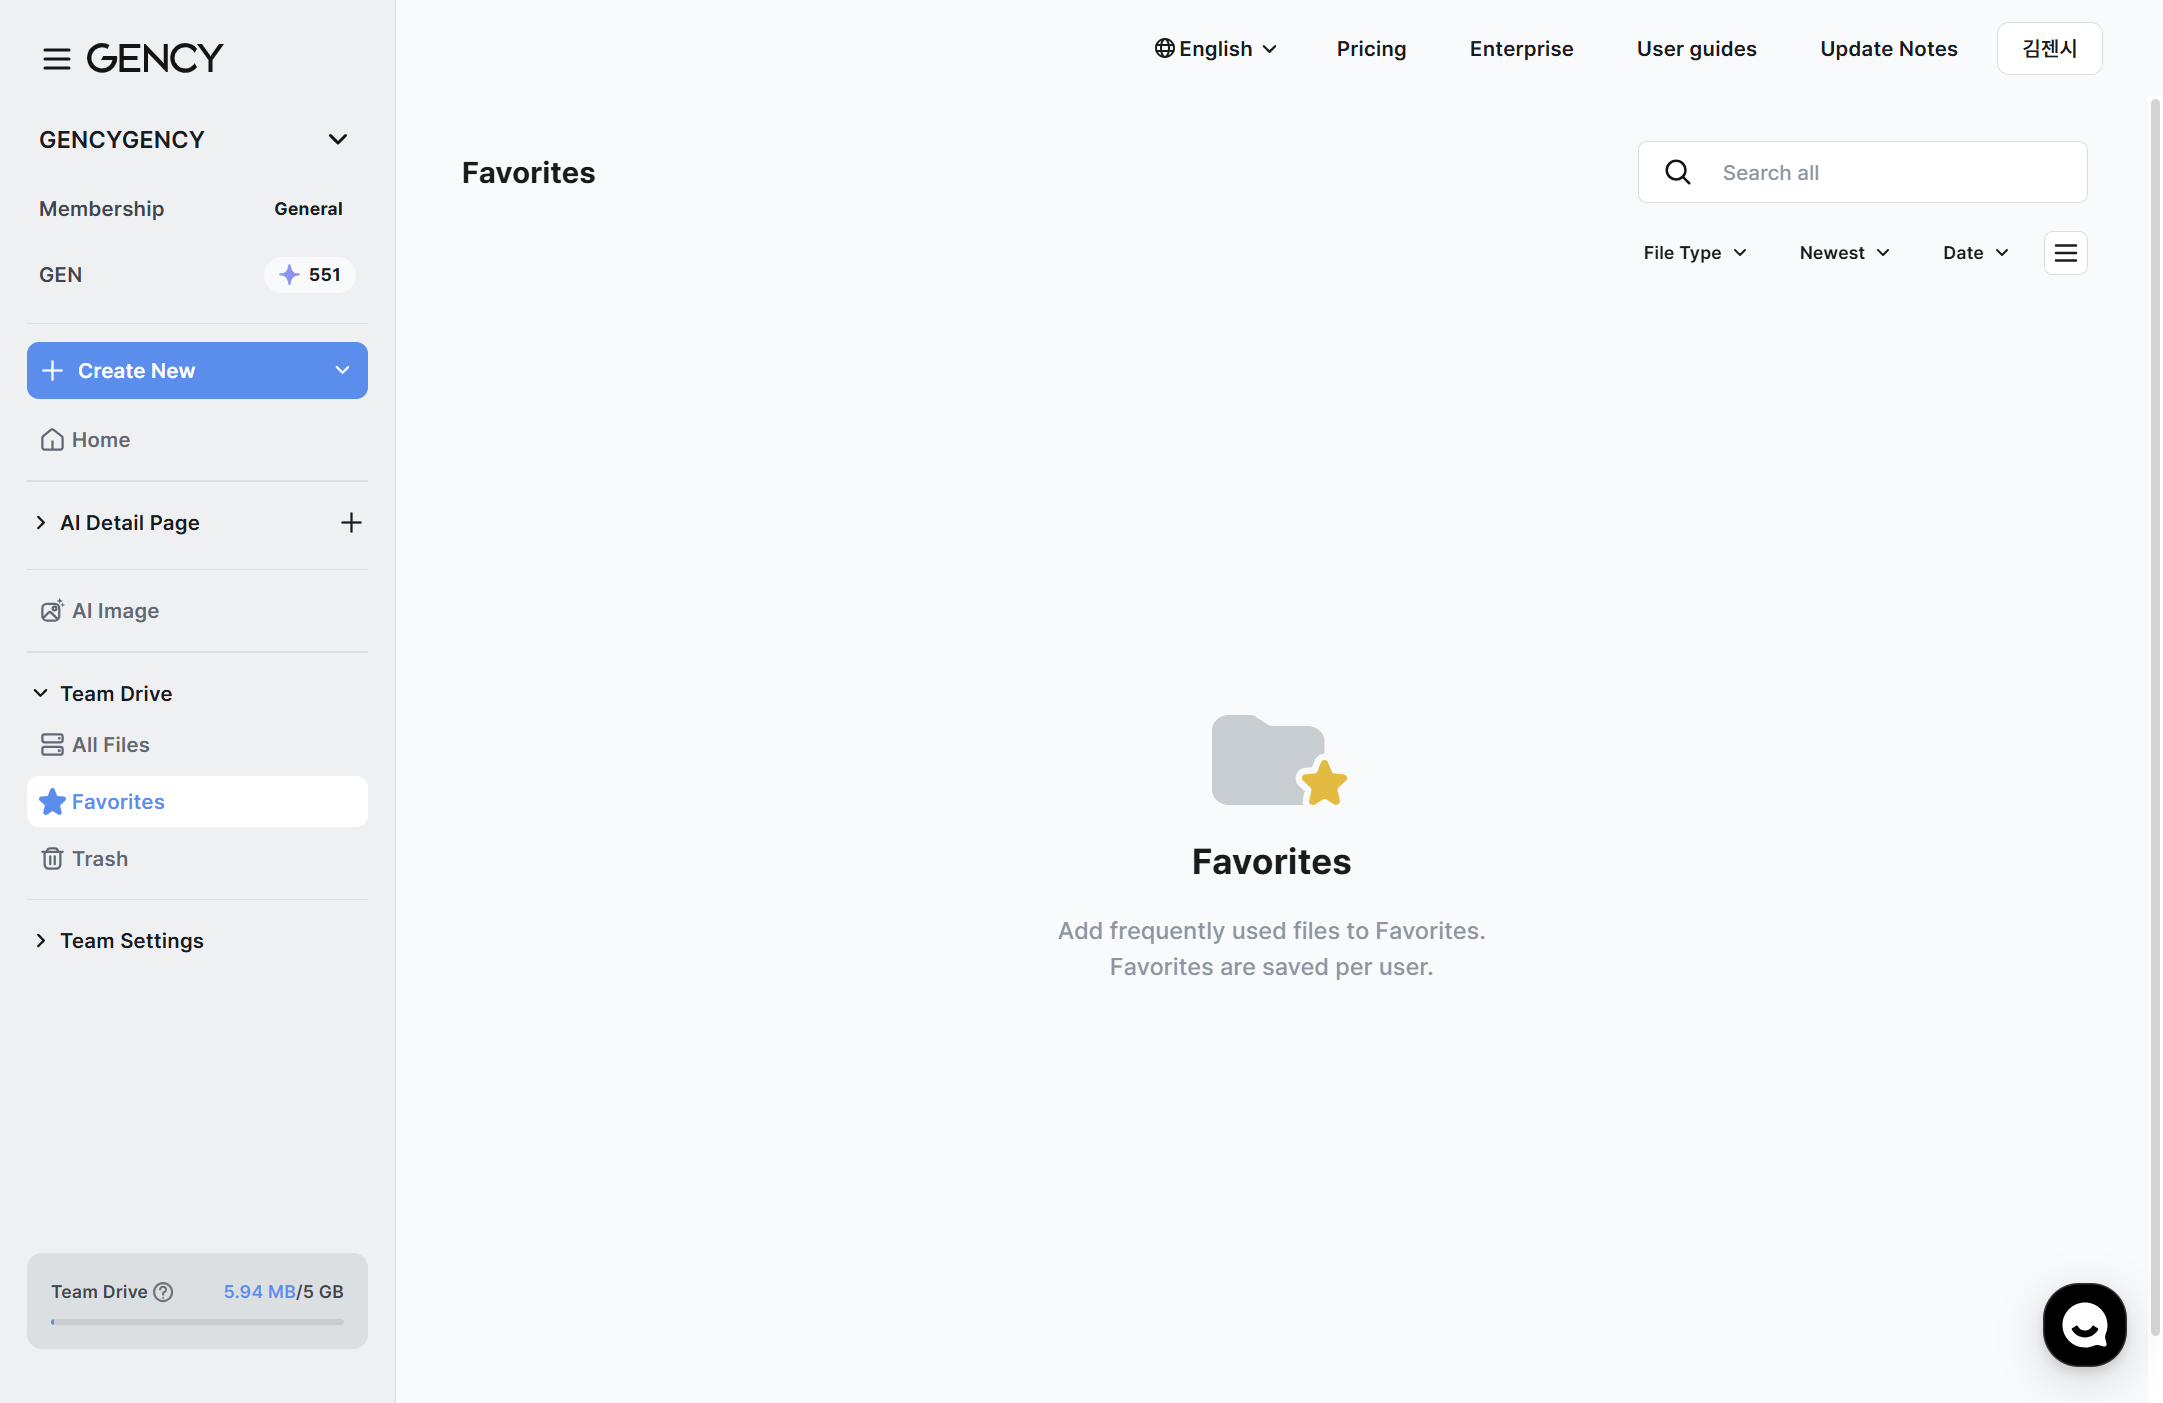Go to Home in the sidebar
Viewport: 2163px width, 1403px height.
click(x=197, y=440)
